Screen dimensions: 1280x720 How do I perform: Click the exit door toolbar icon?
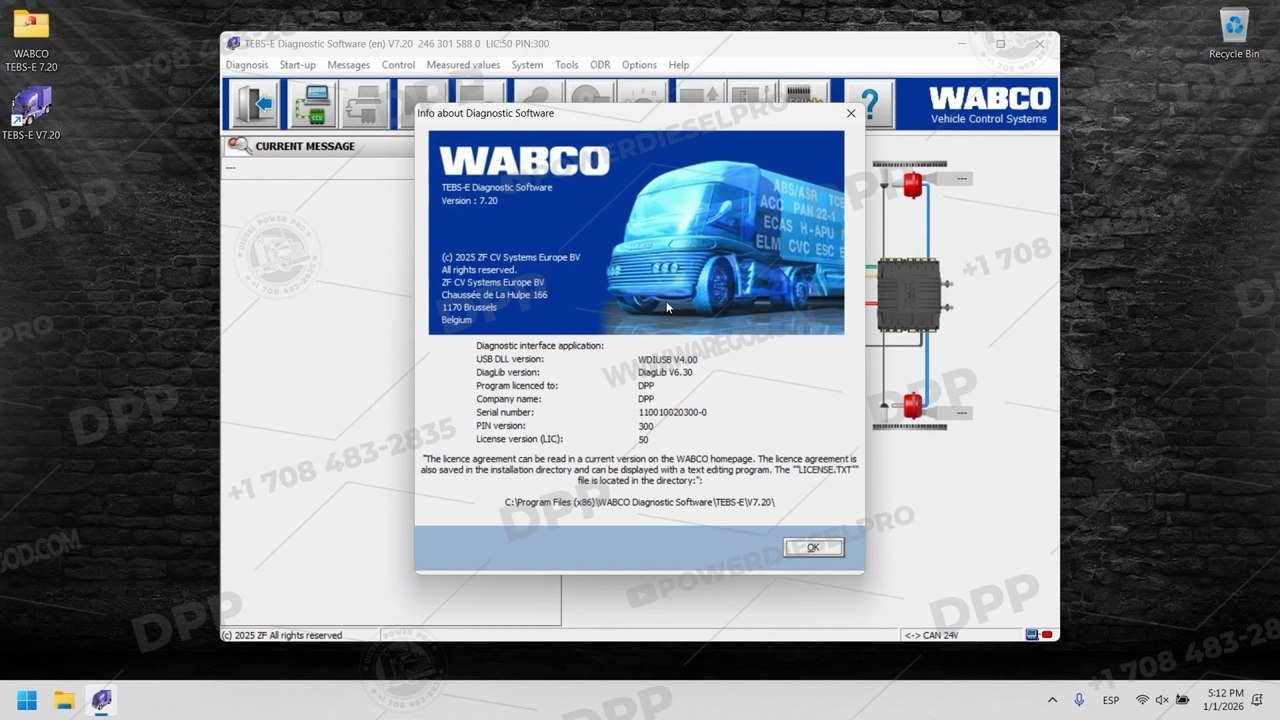click(x=254, y=104)
